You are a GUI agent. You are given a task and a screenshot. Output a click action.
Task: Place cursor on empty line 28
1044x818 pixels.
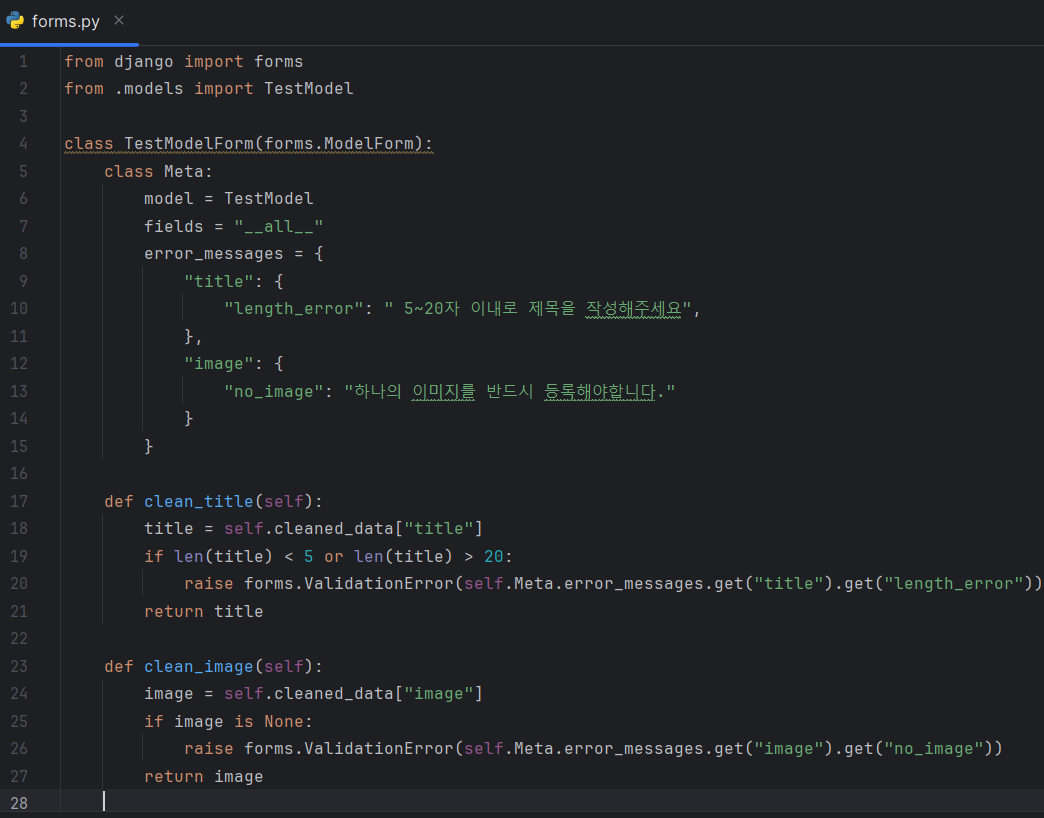coord(553,803)
